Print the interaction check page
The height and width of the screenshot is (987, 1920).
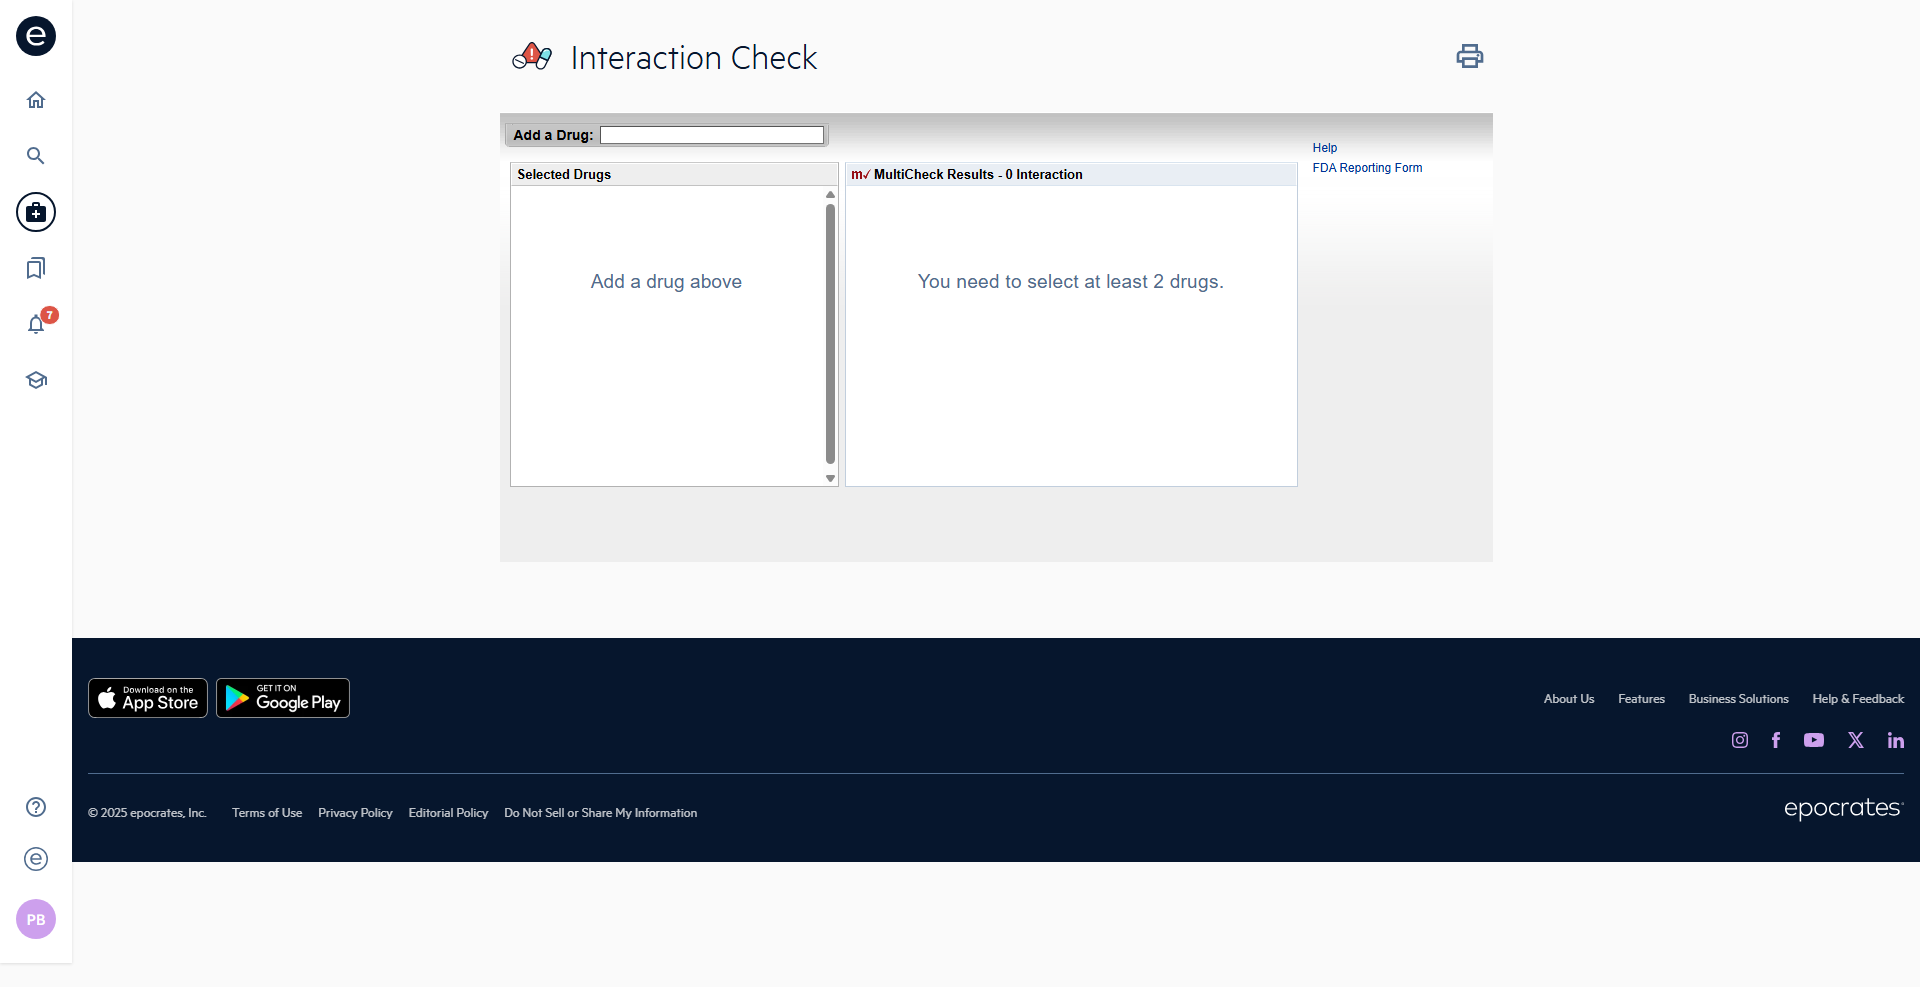click(x=1469, y=56)
